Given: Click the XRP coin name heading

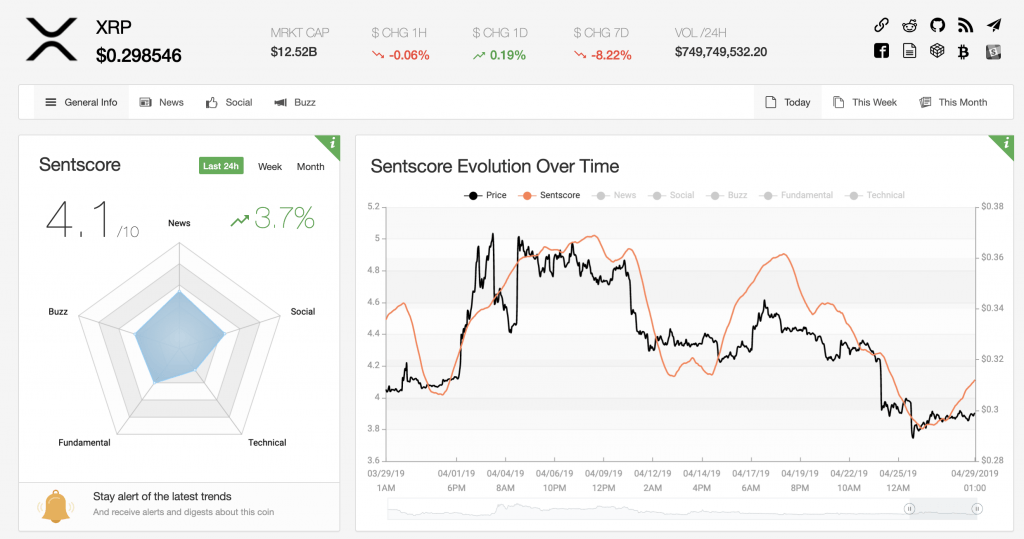Looking at the screenshot, I should tap(114, 27).
